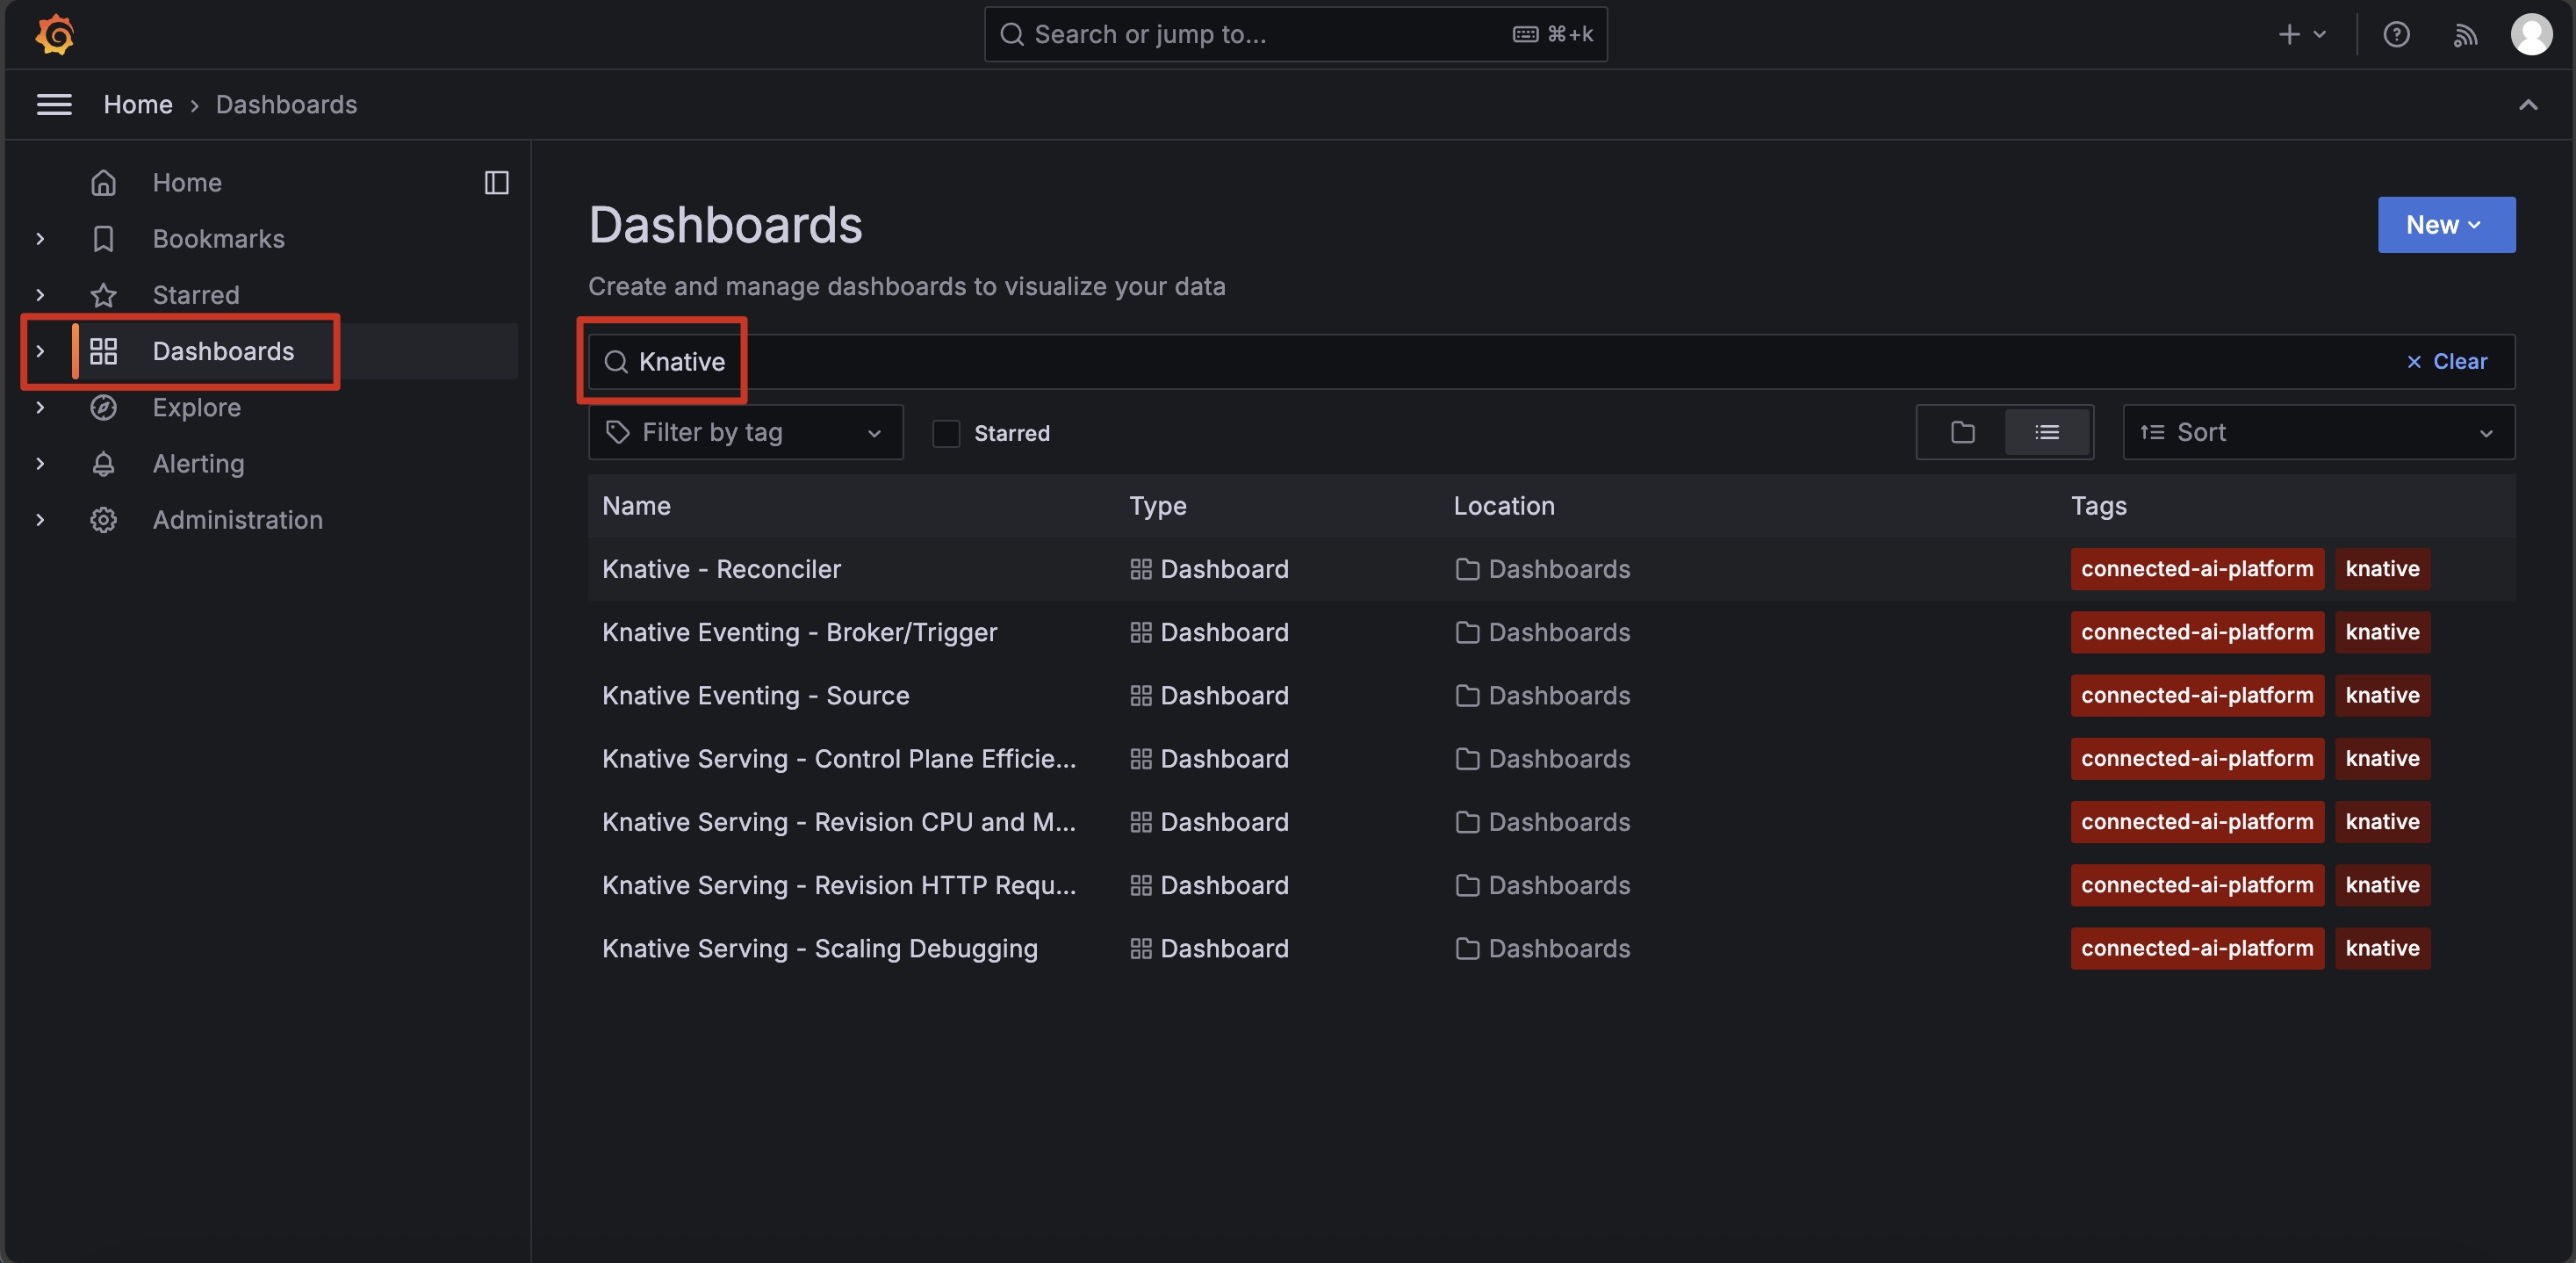Click the Dashboards grid icon in sidebar
The width and height of the screenshot is (2576, 1263).
pyautogui.click(x=104, y=351)
